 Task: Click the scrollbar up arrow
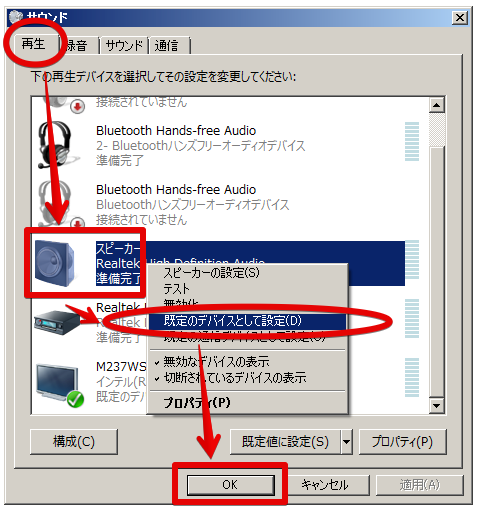[436, 106]
